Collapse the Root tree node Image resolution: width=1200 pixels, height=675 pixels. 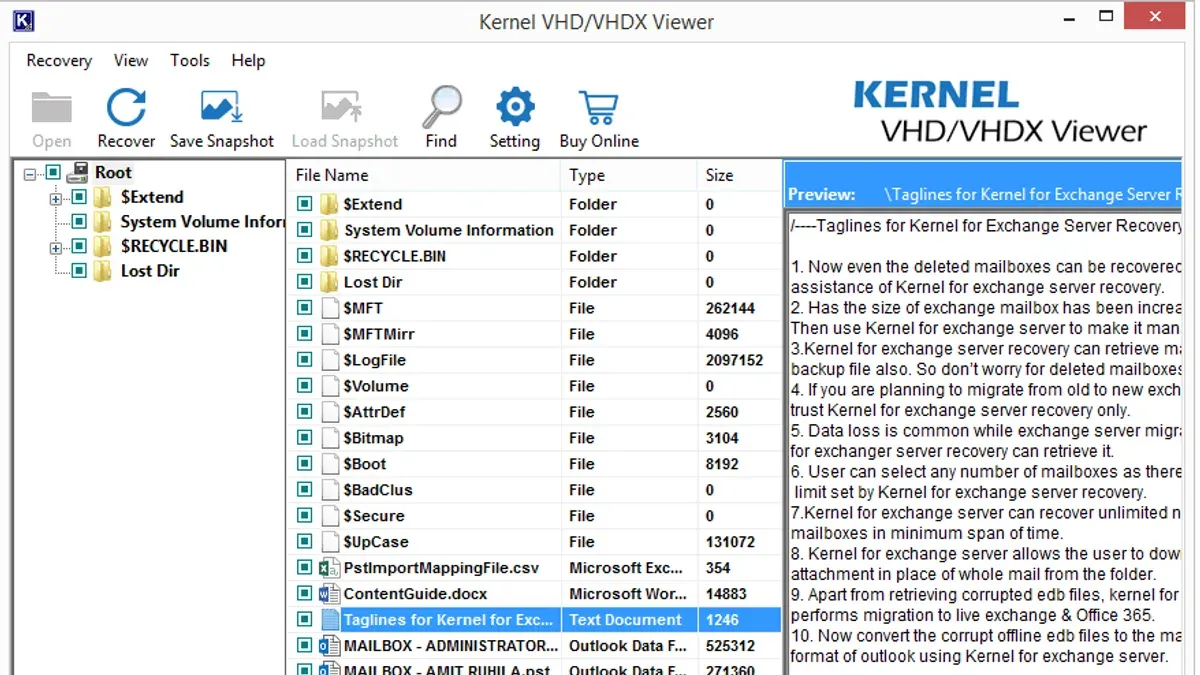tap(30, 174)
